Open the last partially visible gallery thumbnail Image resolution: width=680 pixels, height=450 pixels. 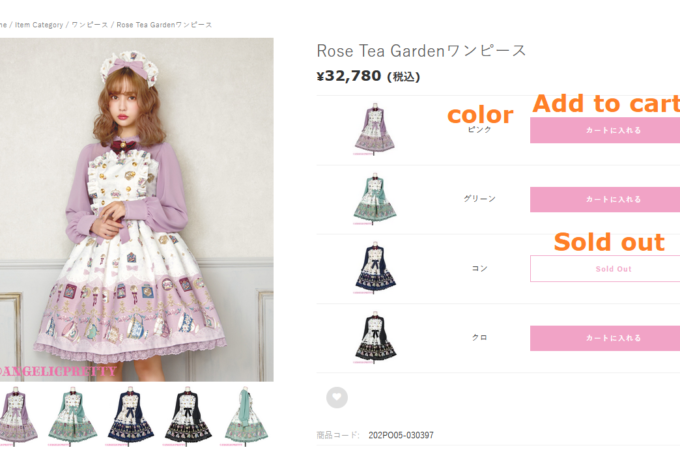click(x=245, y=416)
